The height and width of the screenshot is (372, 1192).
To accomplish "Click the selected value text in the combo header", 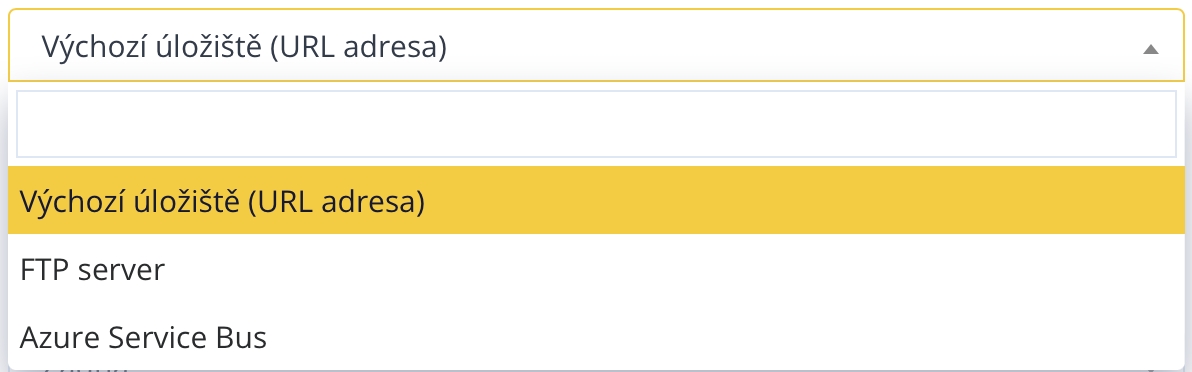I will 244,47.
